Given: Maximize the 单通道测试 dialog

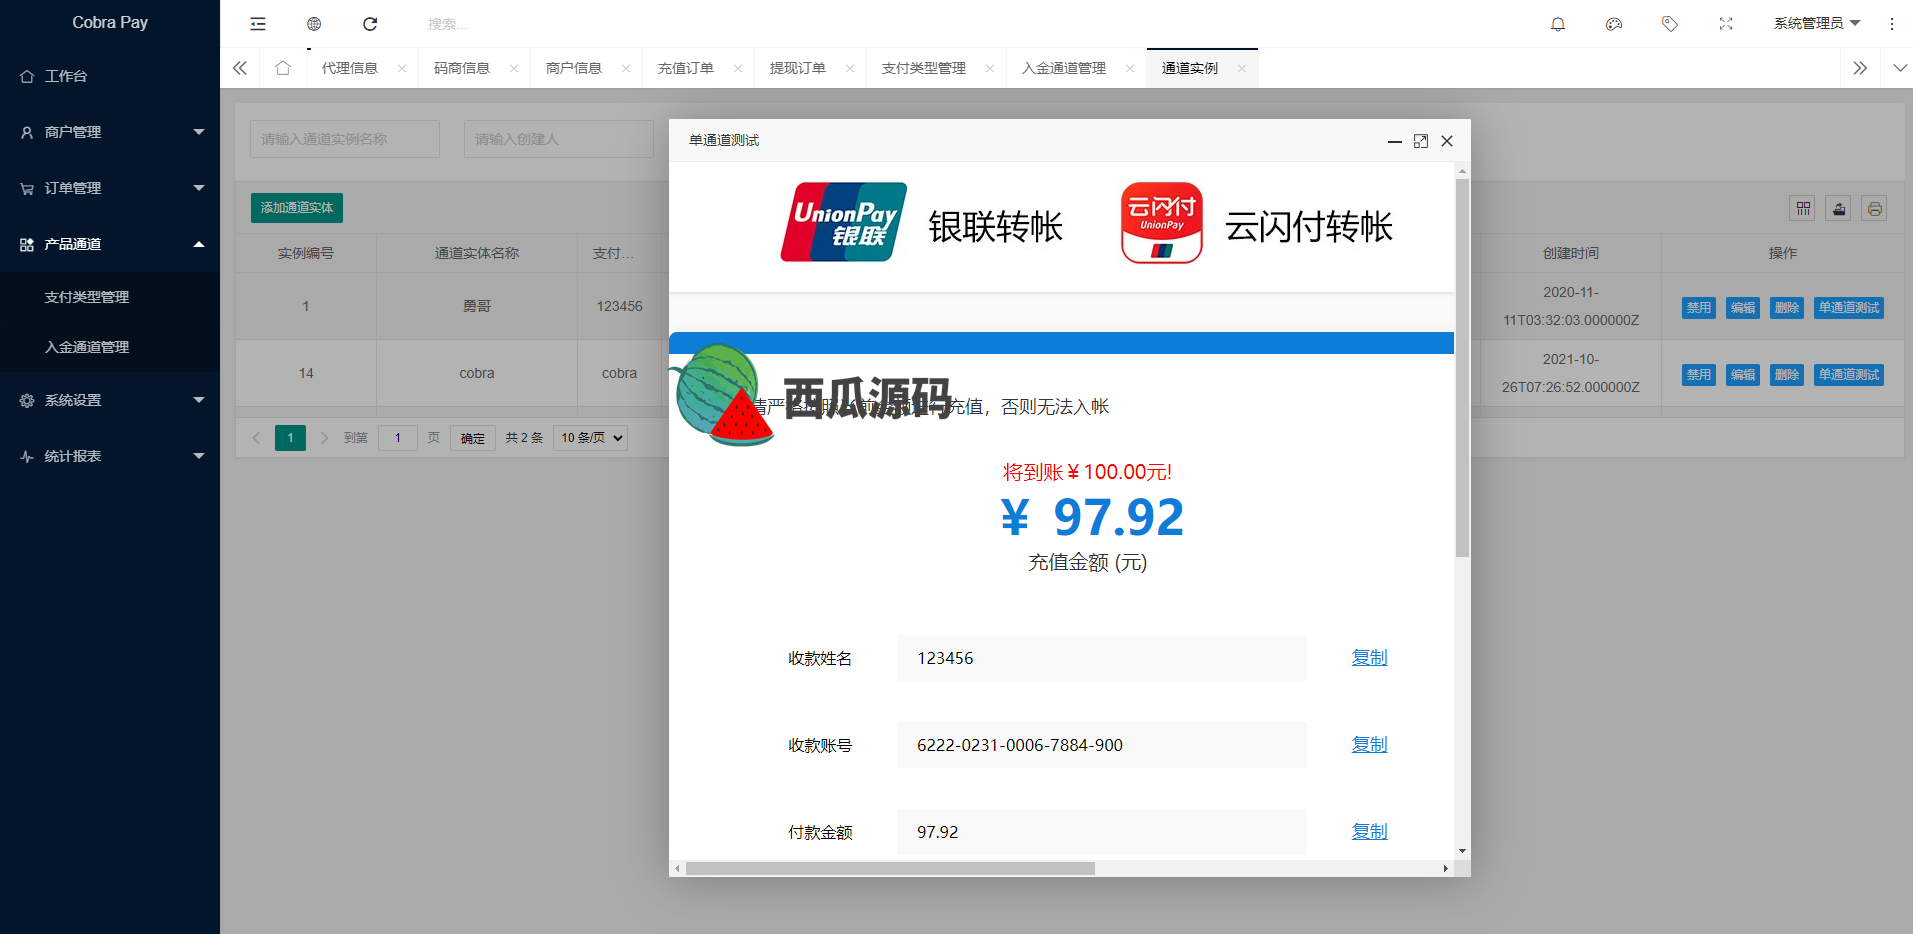Looking at the screenshot, I should coord(1421,141).
